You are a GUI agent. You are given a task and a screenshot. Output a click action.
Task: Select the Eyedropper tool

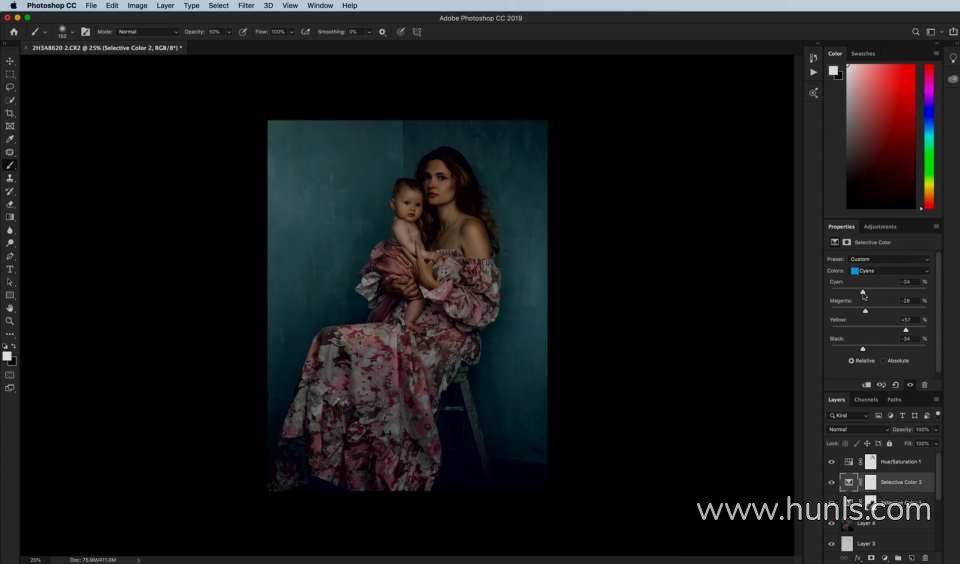(x=10, y=139)
